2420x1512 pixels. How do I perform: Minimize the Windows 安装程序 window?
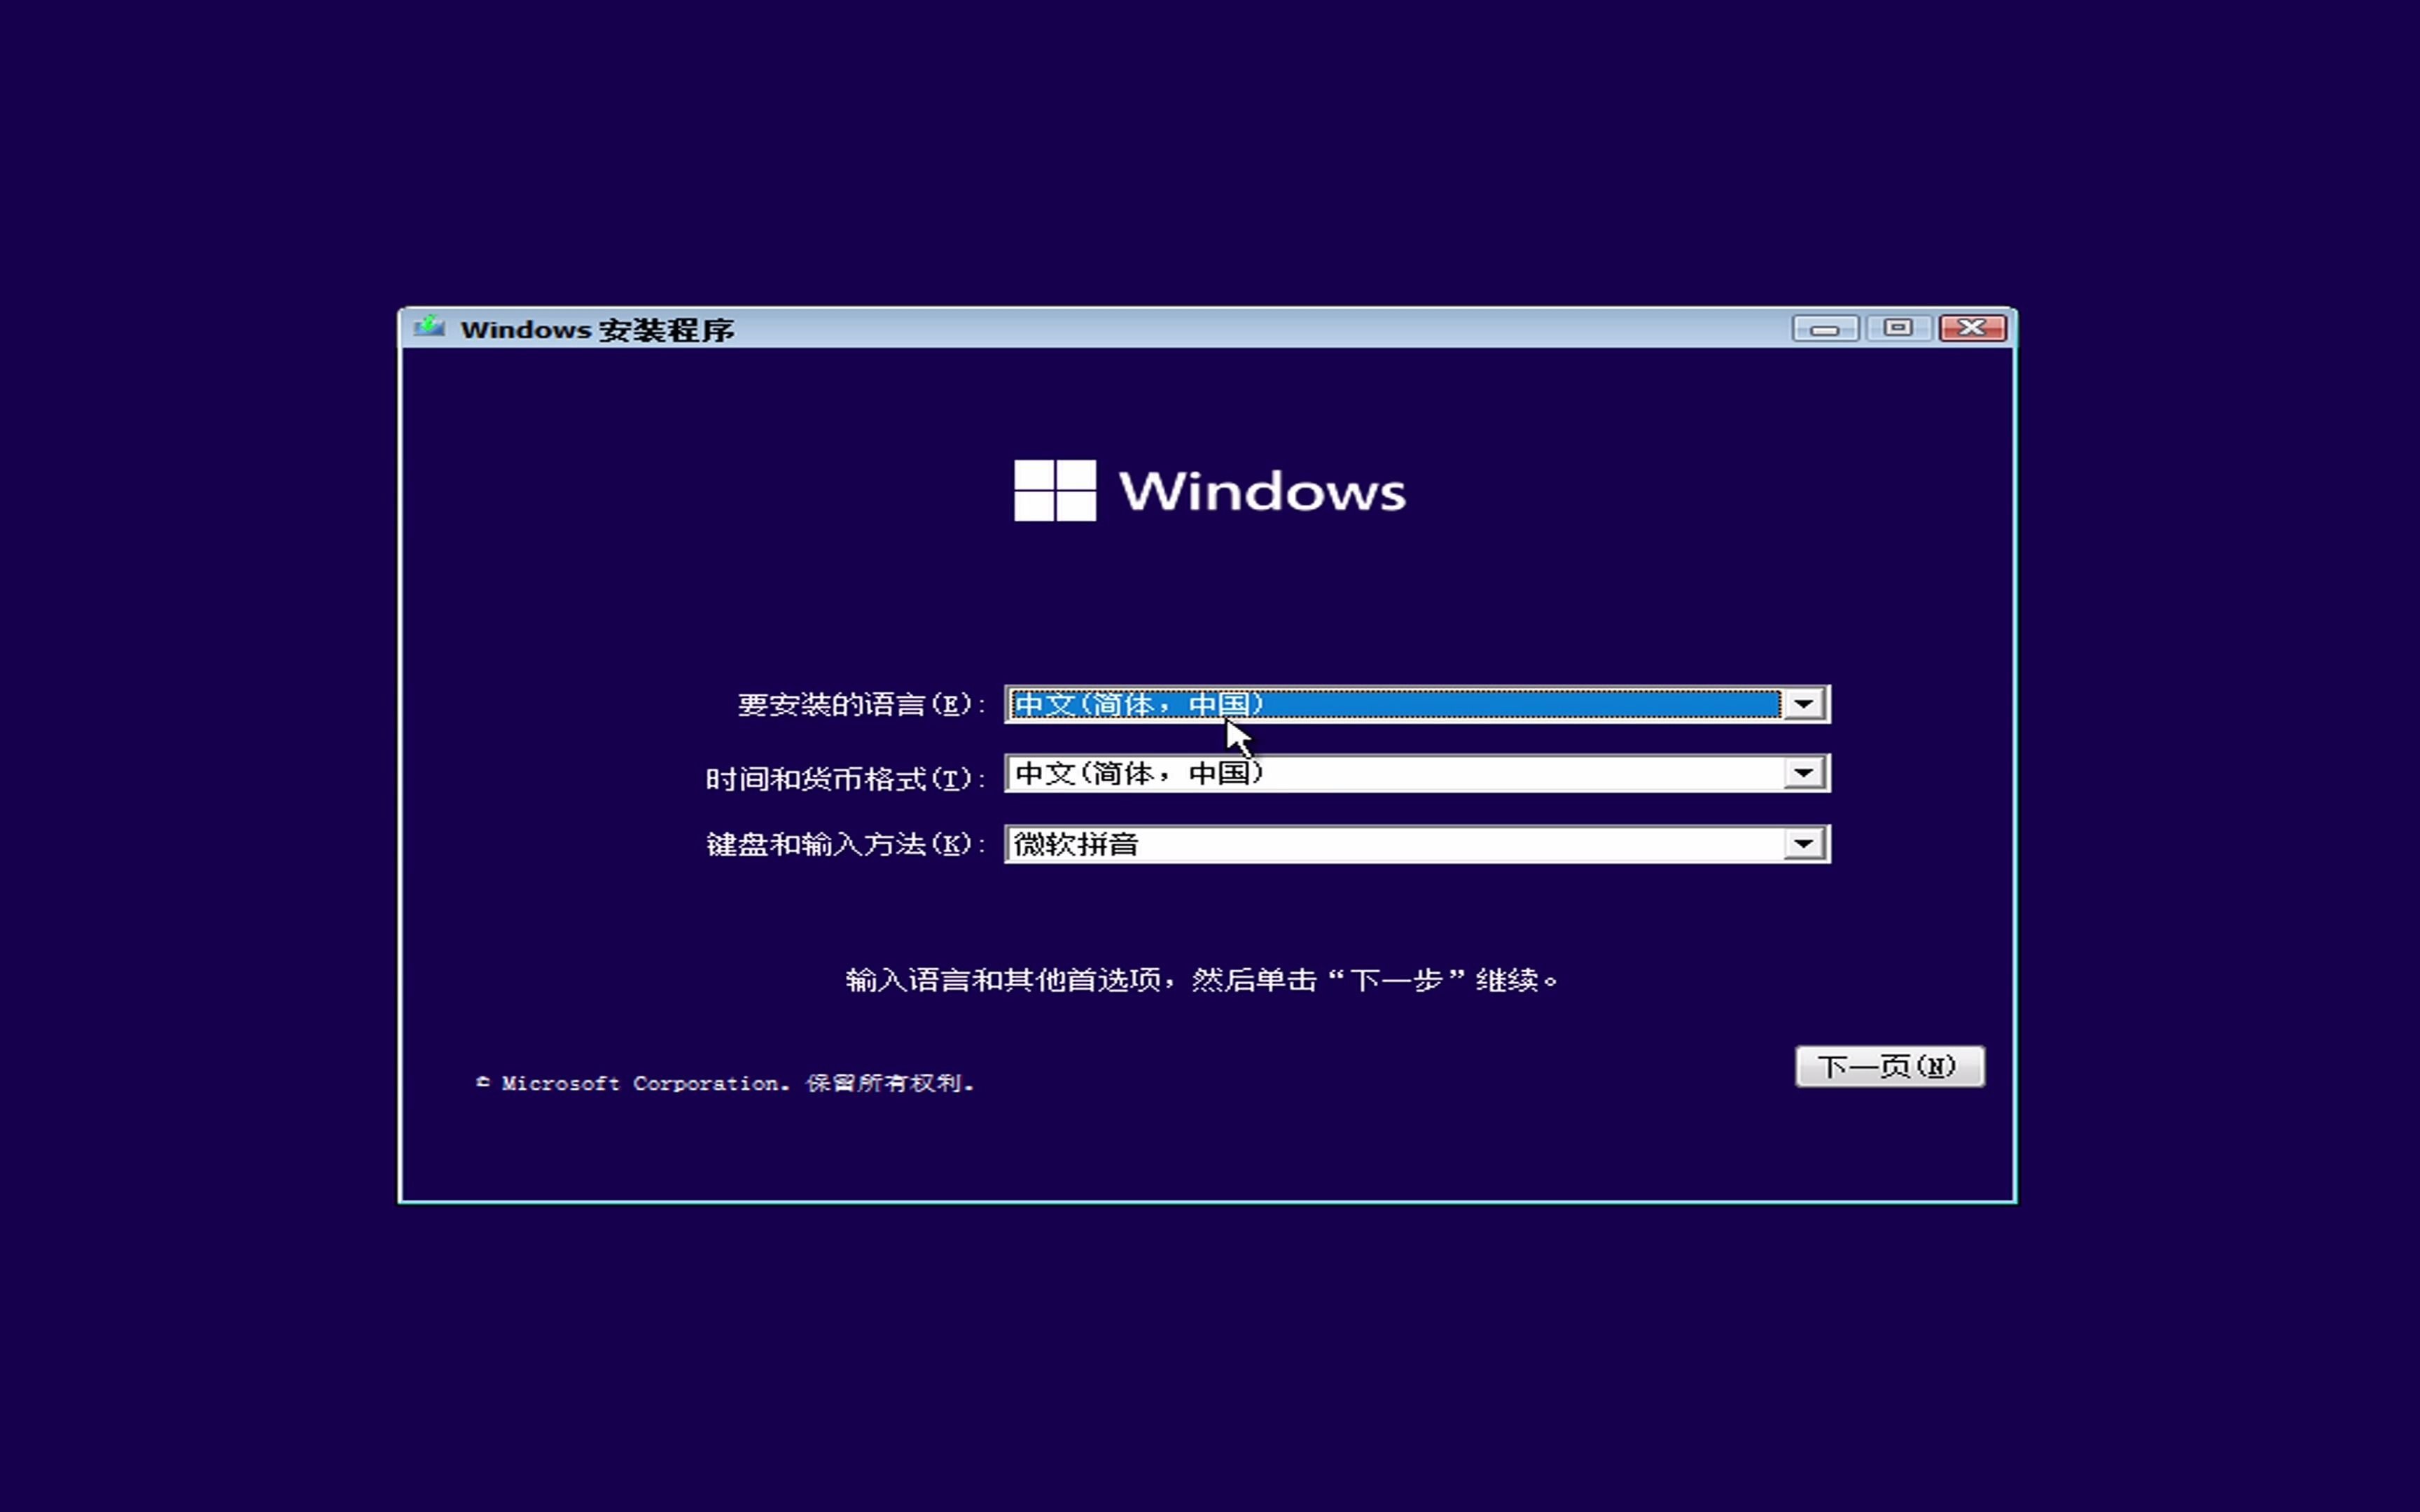pyautogui.click(x=1825, y=328)
